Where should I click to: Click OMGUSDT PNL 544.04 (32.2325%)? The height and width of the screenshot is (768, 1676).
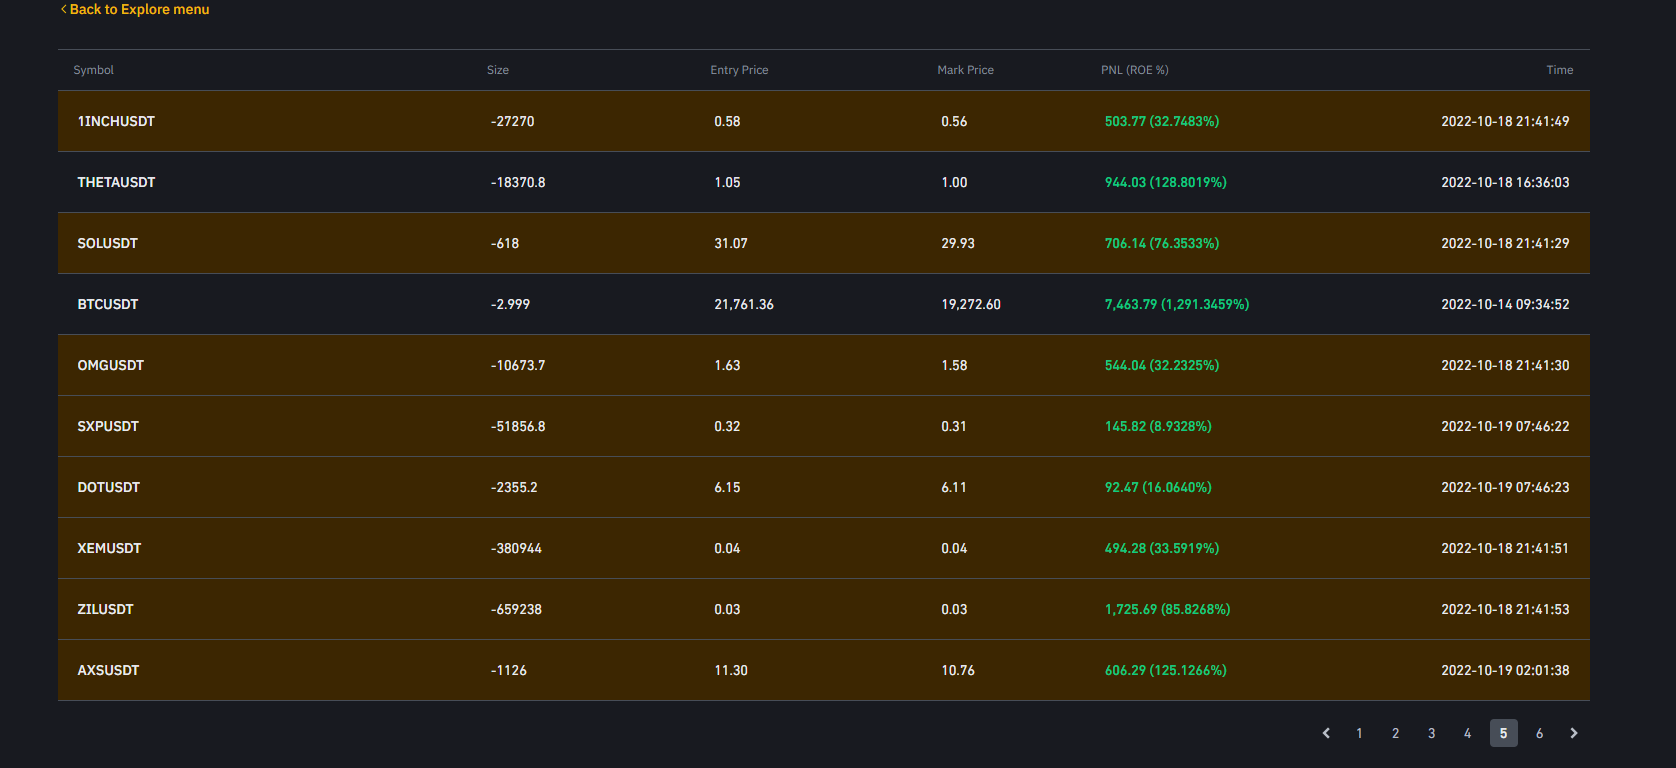click(x=1162, y=365)
